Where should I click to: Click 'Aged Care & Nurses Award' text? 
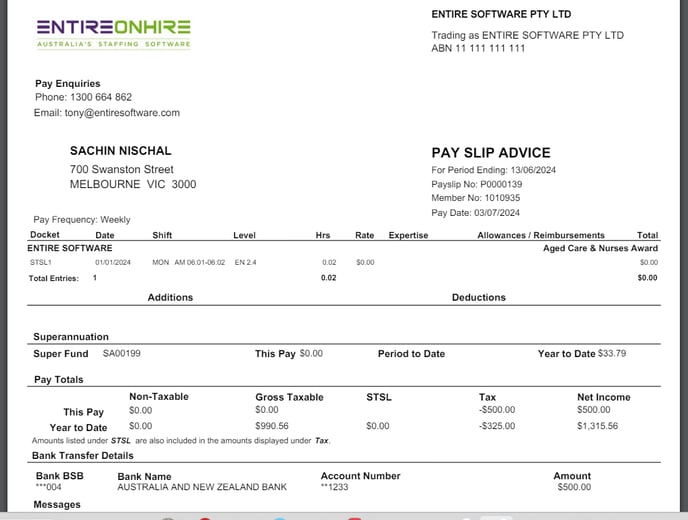pyautogui.click(x=601, y=248)
